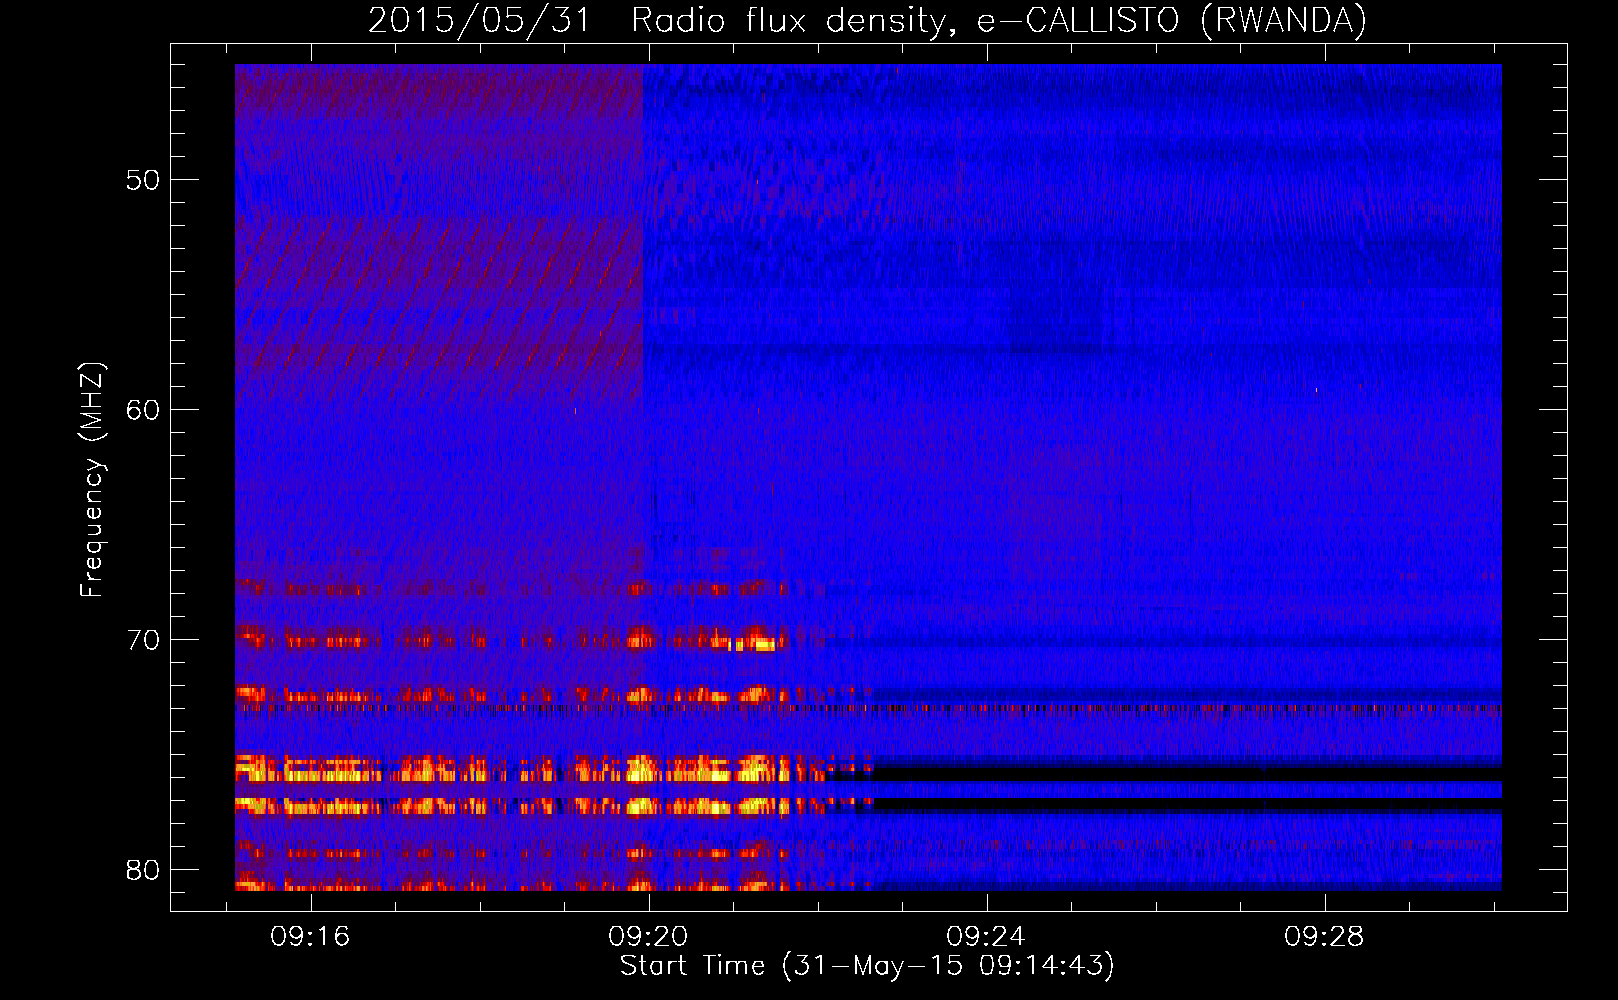Click the 70 frequency tick label
Viewport: 1618px width, 1000px height.
point(143,640)
